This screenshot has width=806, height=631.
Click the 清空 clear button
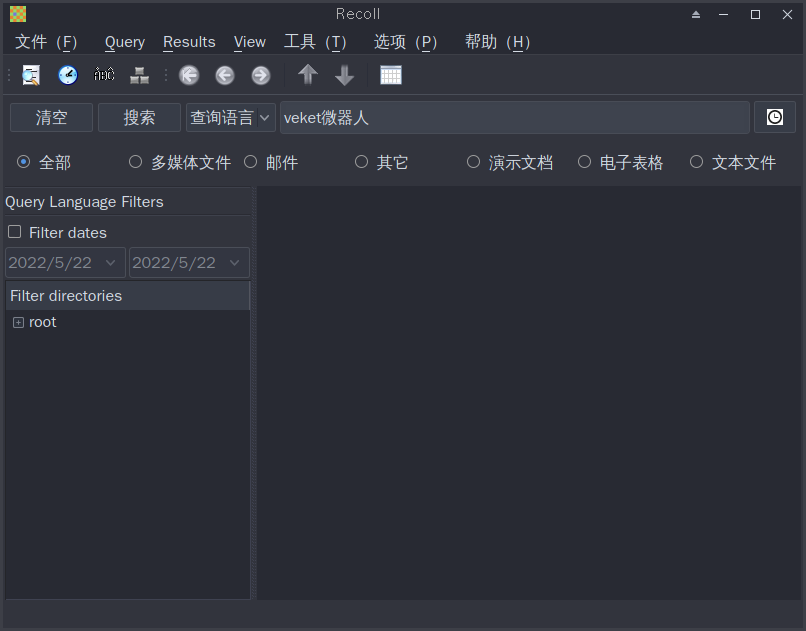(x=51, y=118)
